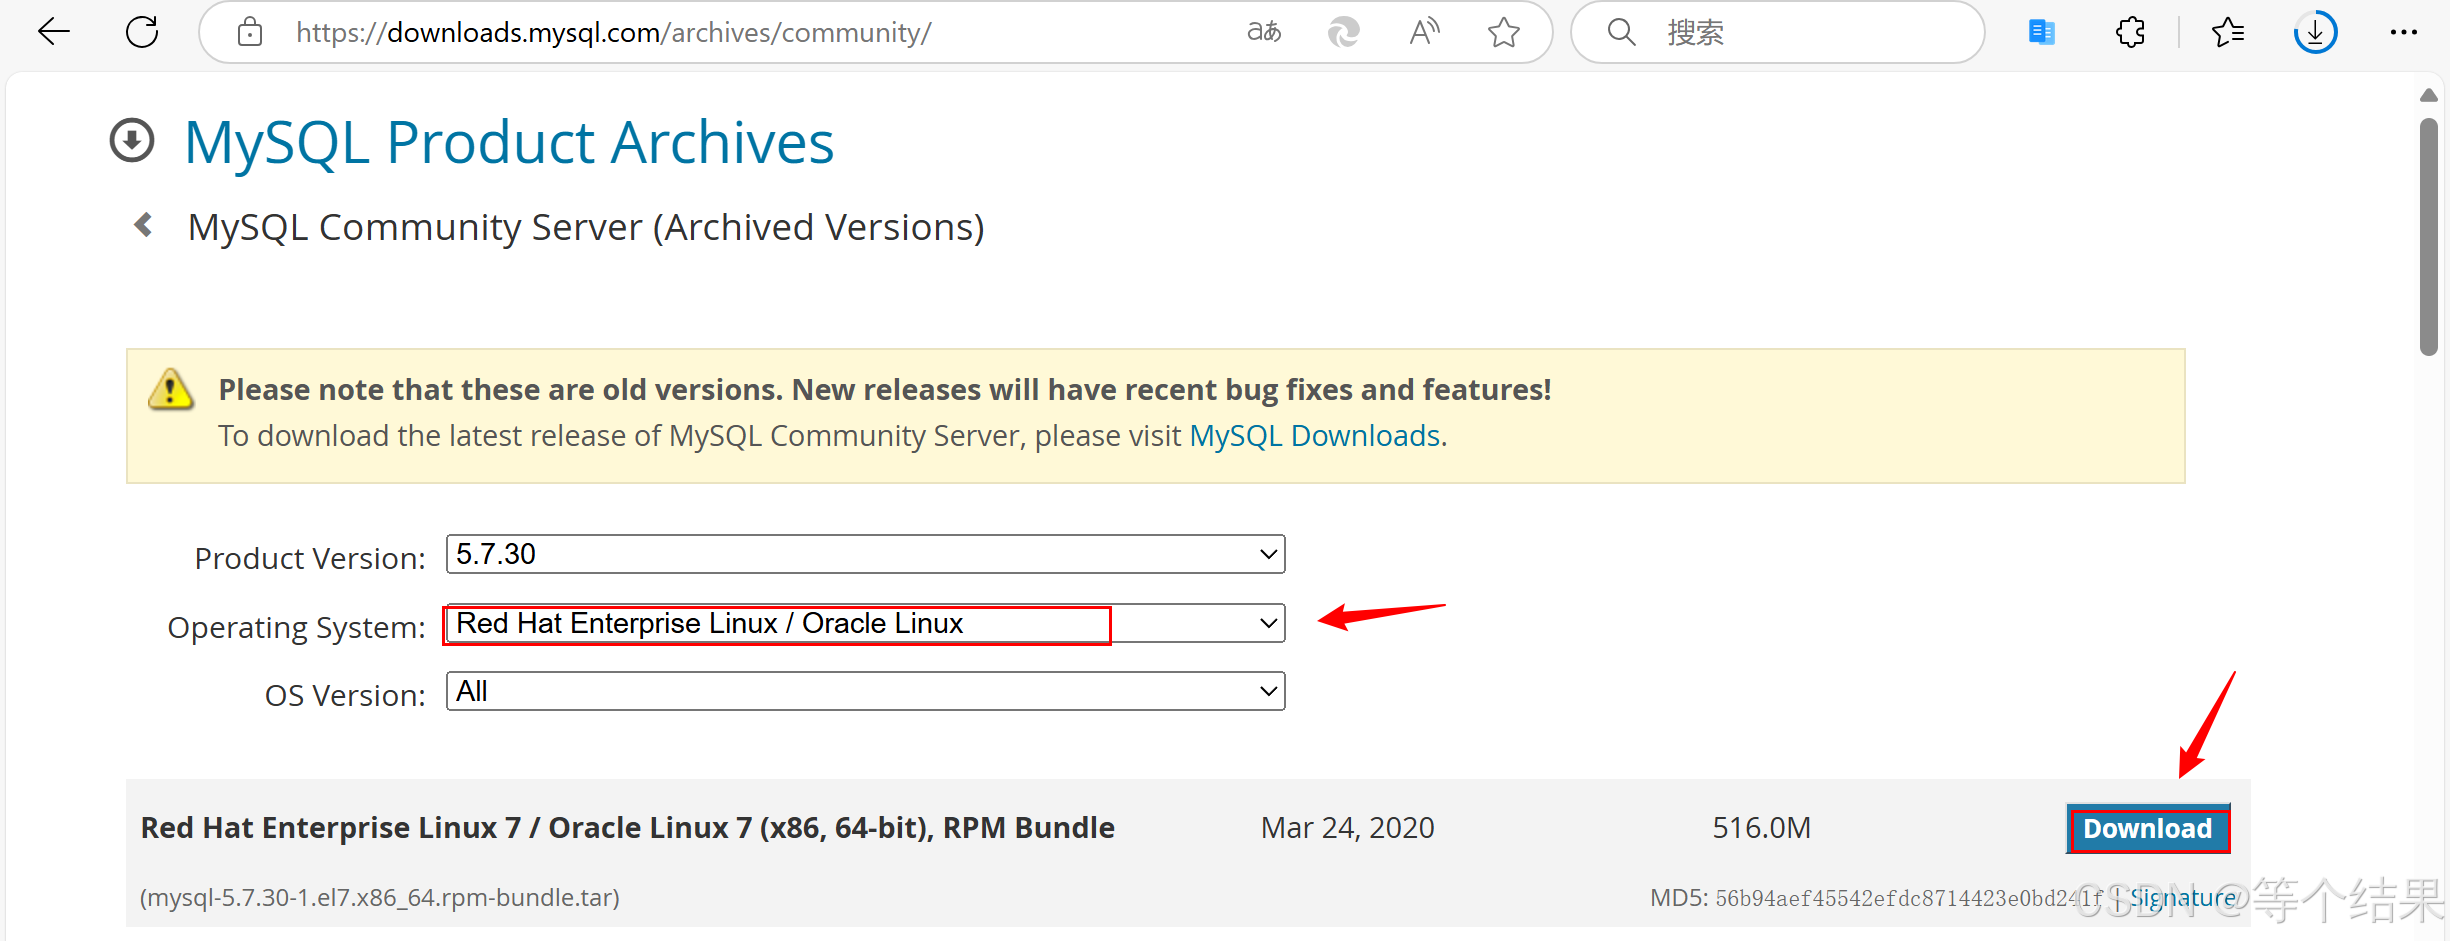Click the Operating System label

(296, 627)
